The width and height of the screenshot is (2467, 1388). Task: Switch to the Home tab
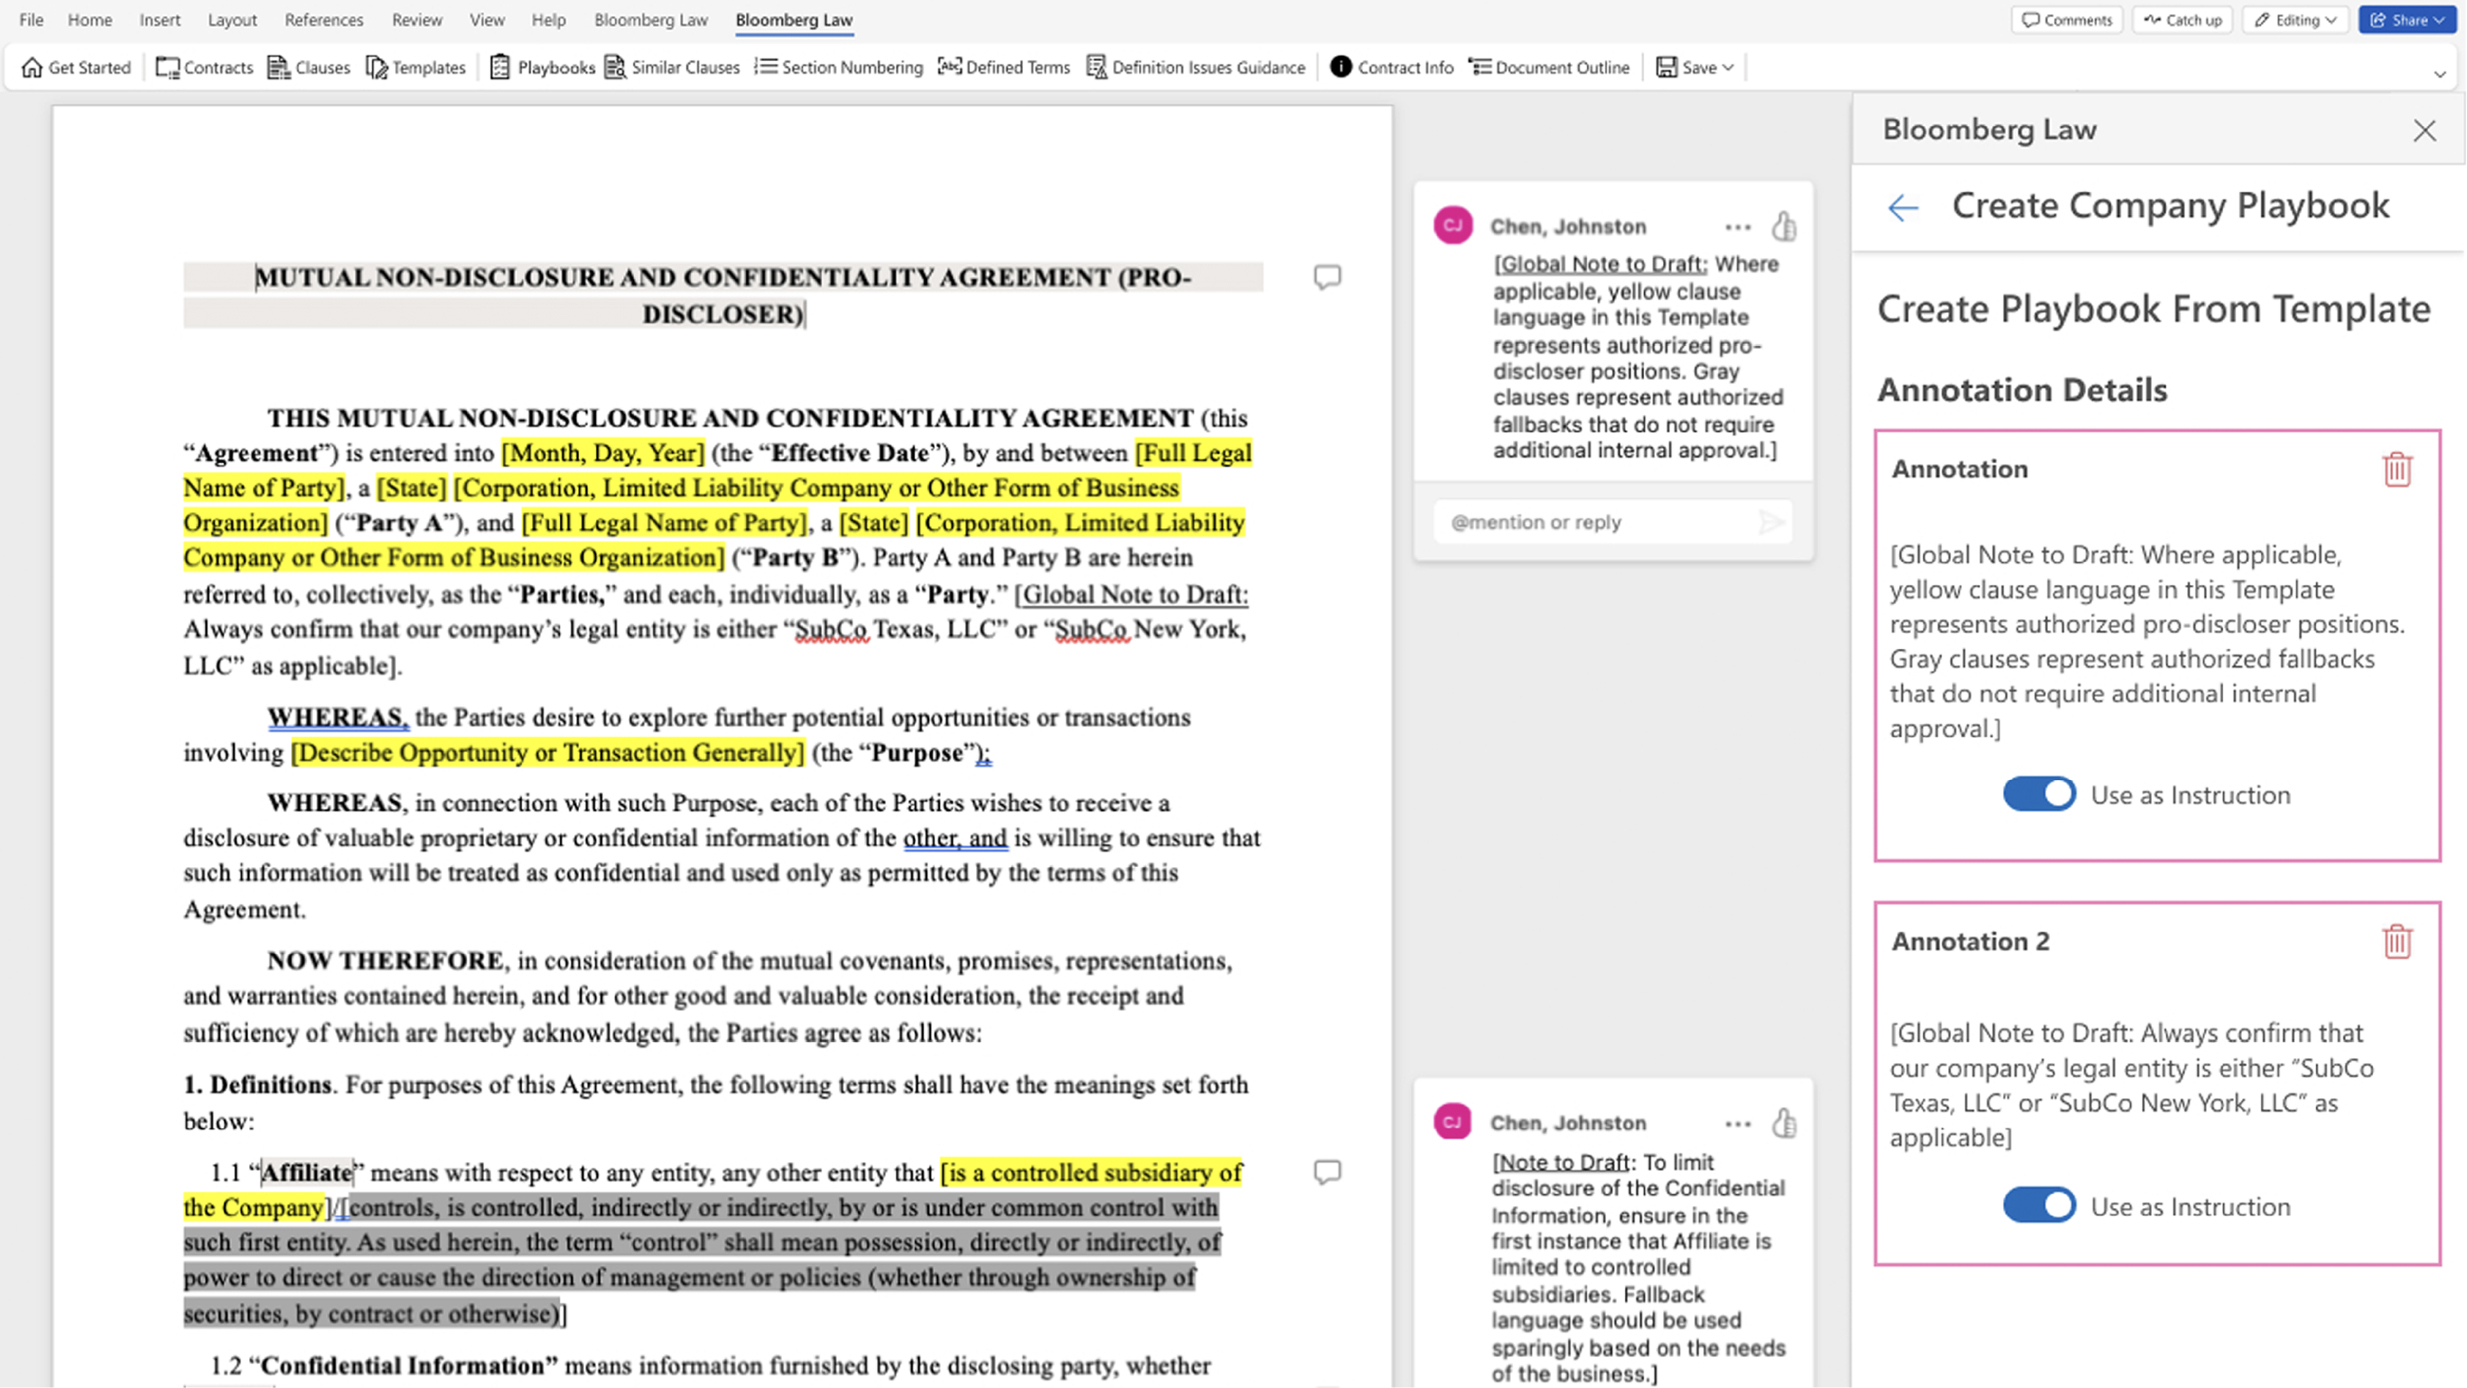pos(90,19)
